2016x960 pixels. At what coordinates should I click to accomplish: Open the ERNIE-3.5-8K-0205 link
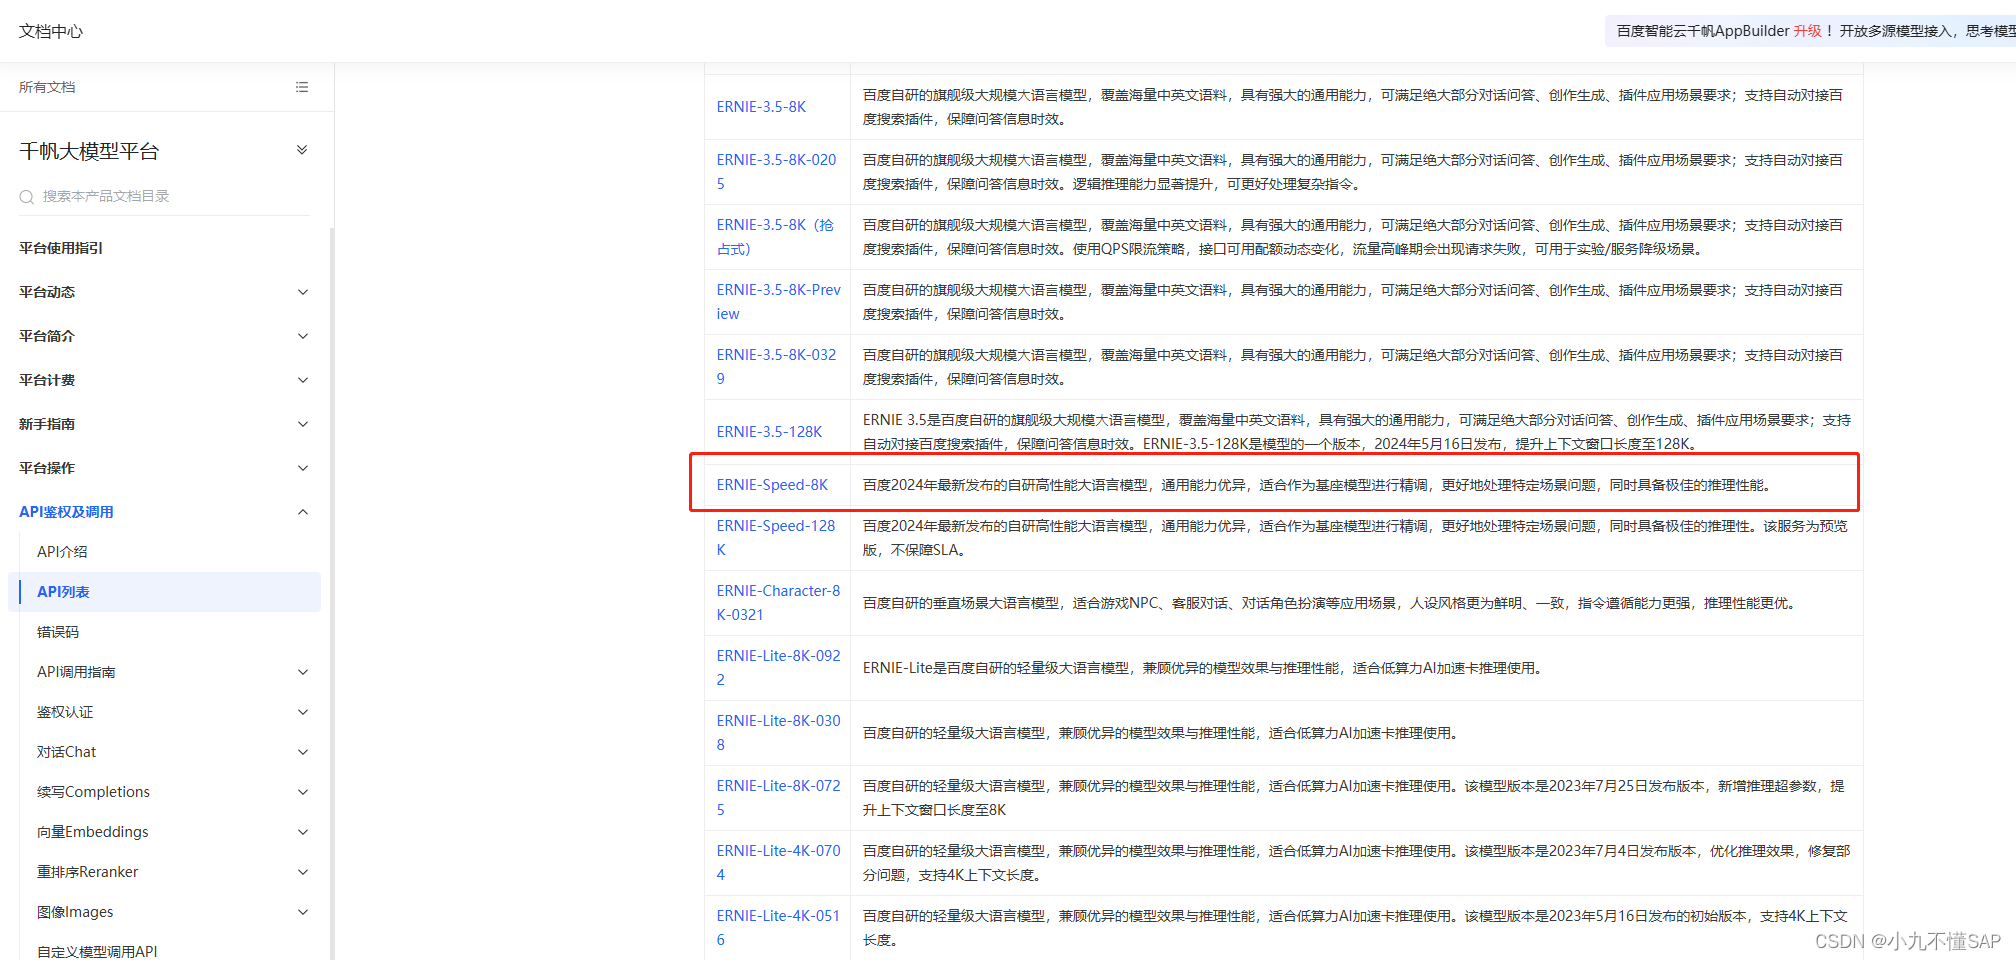click(777, 172)
